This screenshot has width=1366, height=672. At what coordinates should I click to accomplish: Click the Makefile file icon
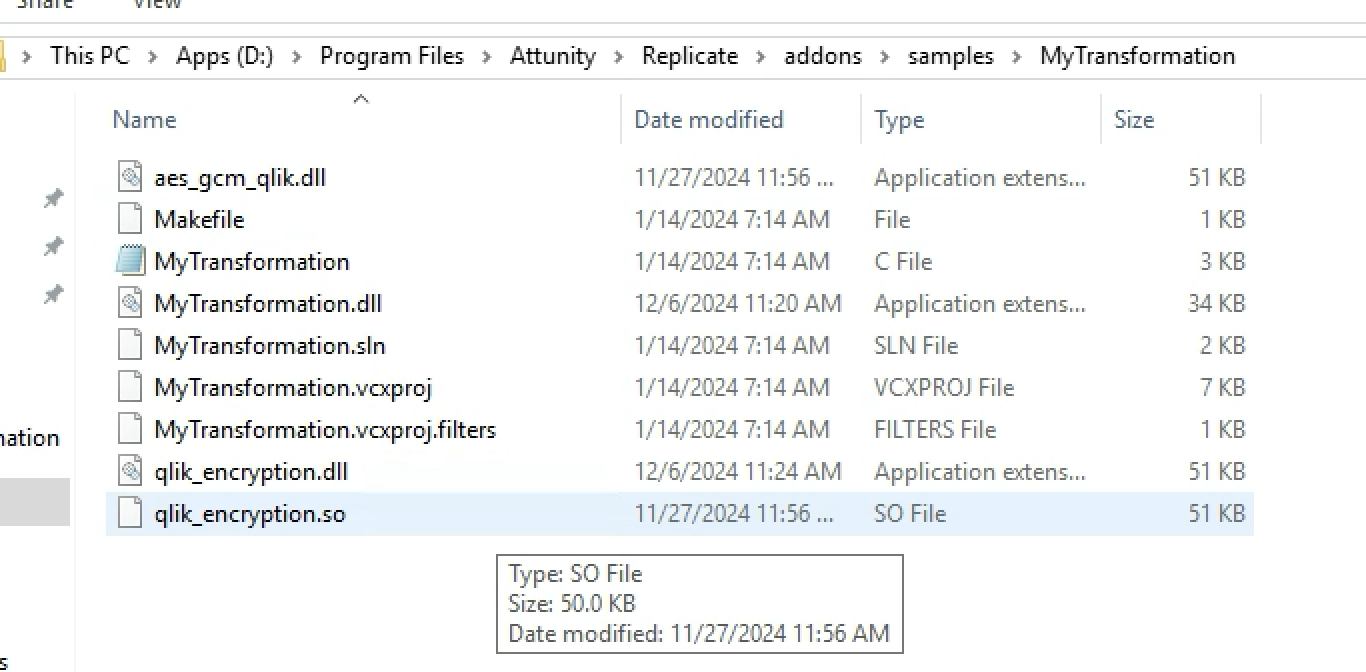pos(130,220)
